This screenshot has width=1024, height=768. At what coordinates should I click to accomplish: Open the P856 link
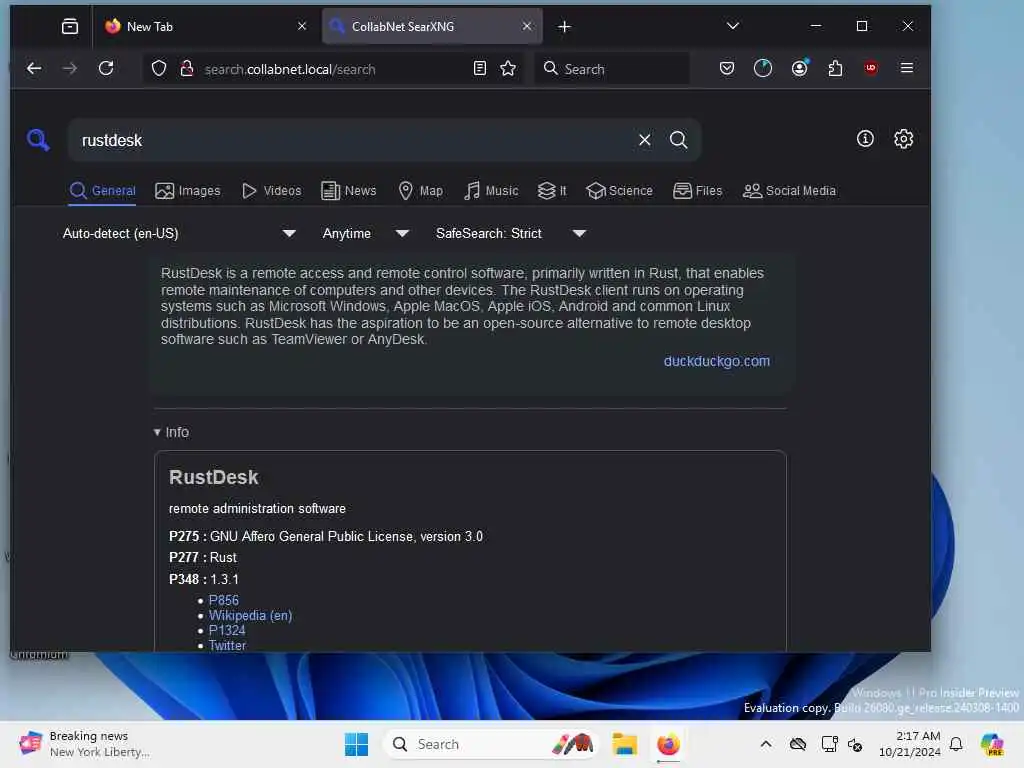pos(223,600)
